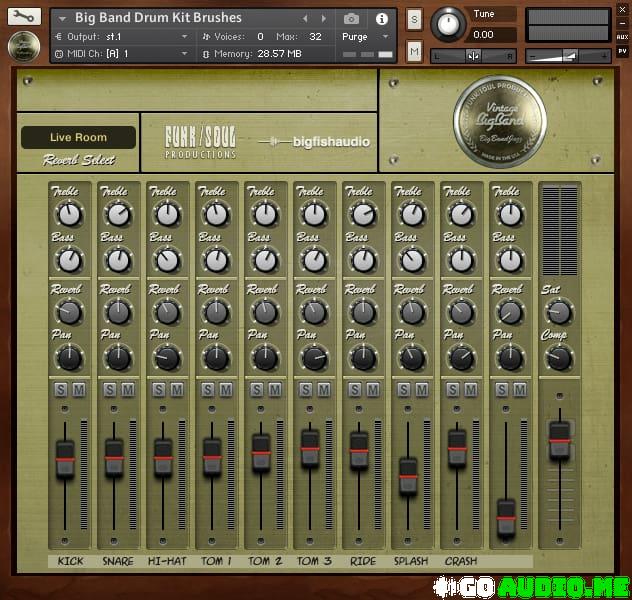Mute the Snare channel
Image resolution: width=632 pixels, height=600 pixels.
coord(127,389)
